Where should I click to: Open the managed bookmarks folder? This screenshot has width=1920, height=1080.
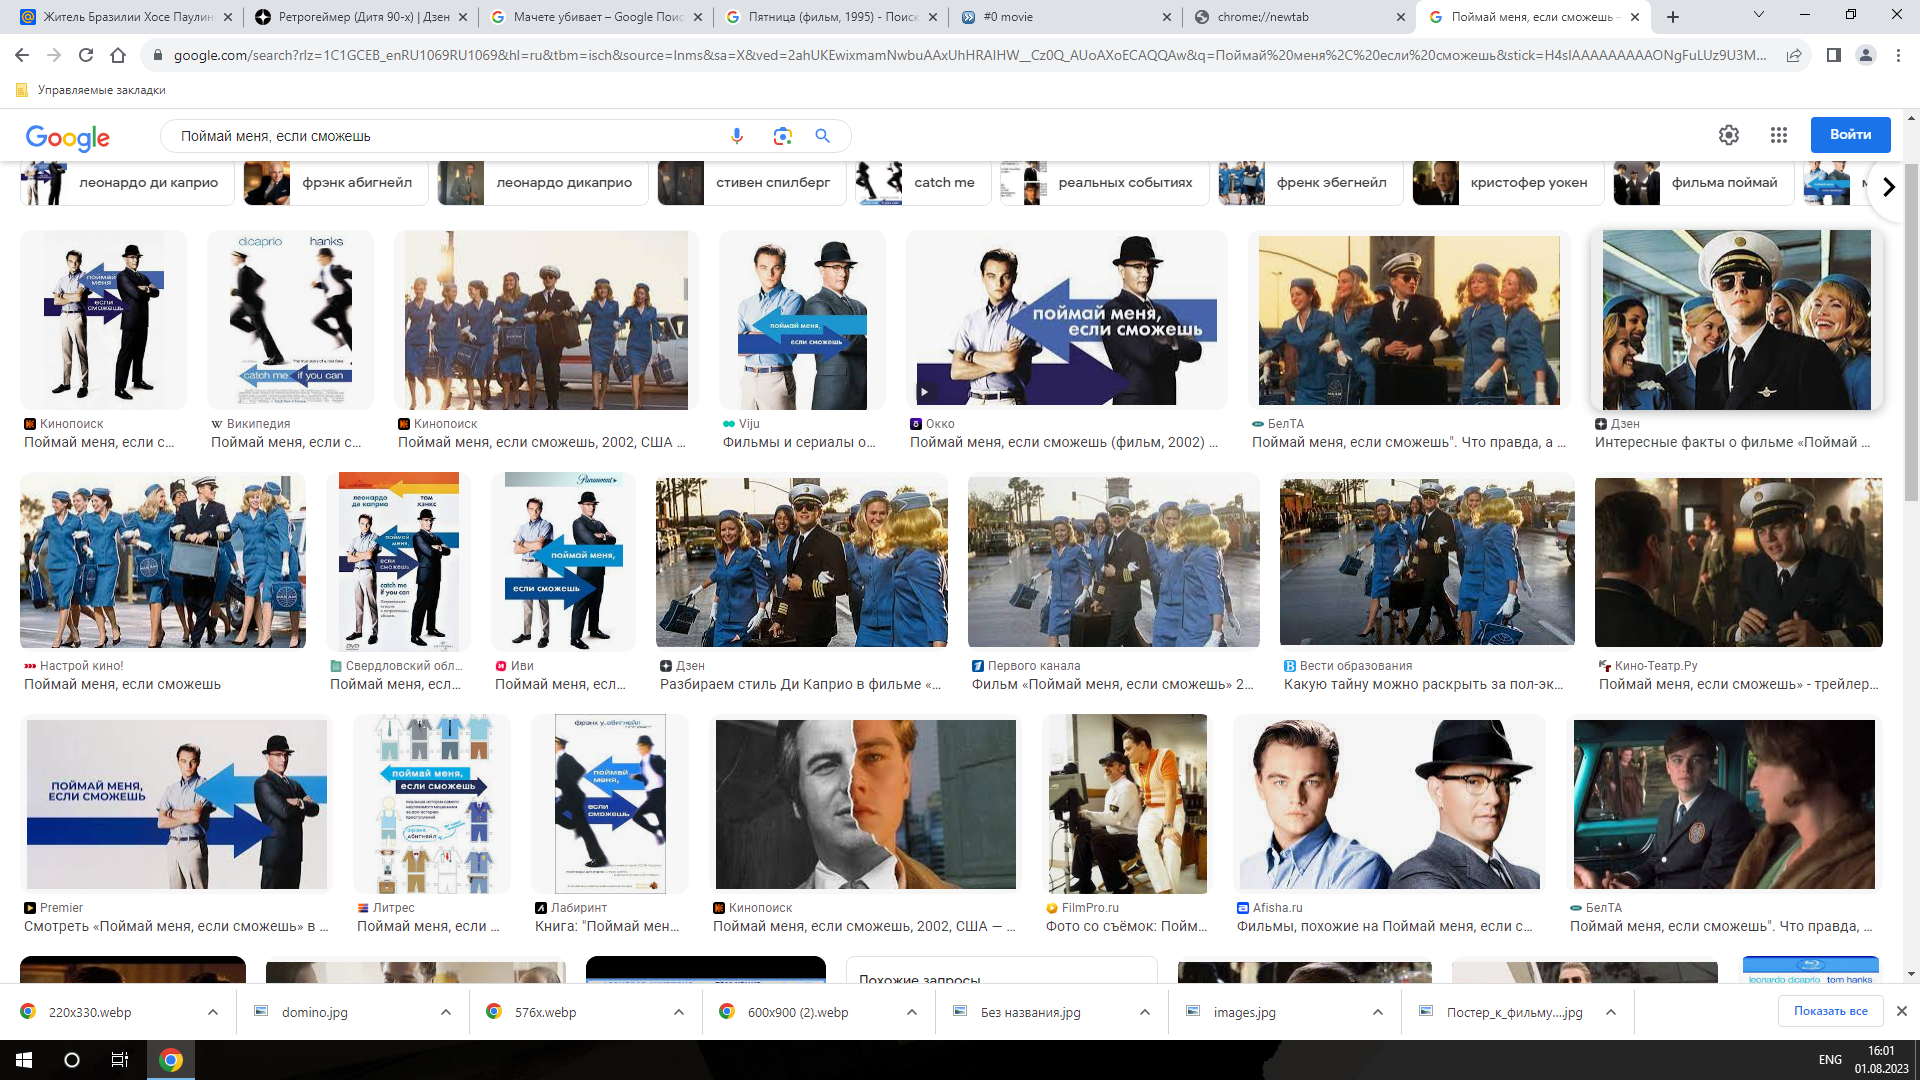[x=91, y=90]
